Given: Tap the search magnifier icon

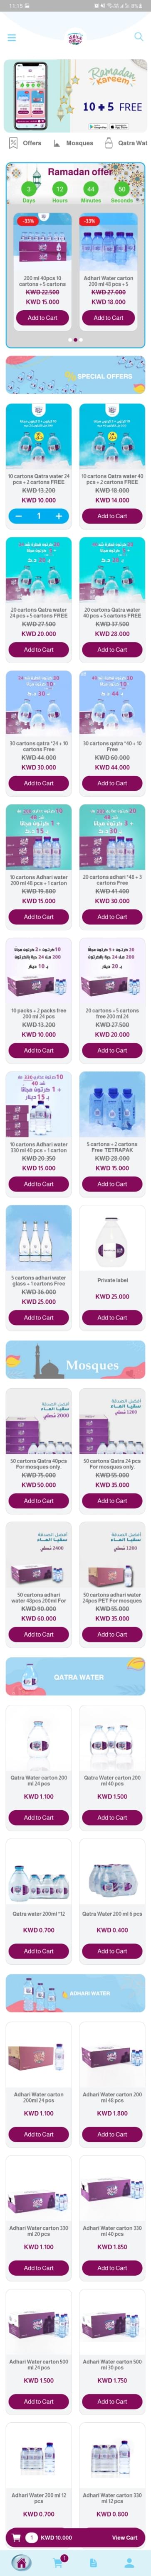Looking at the screenshot, I should 138,37.
